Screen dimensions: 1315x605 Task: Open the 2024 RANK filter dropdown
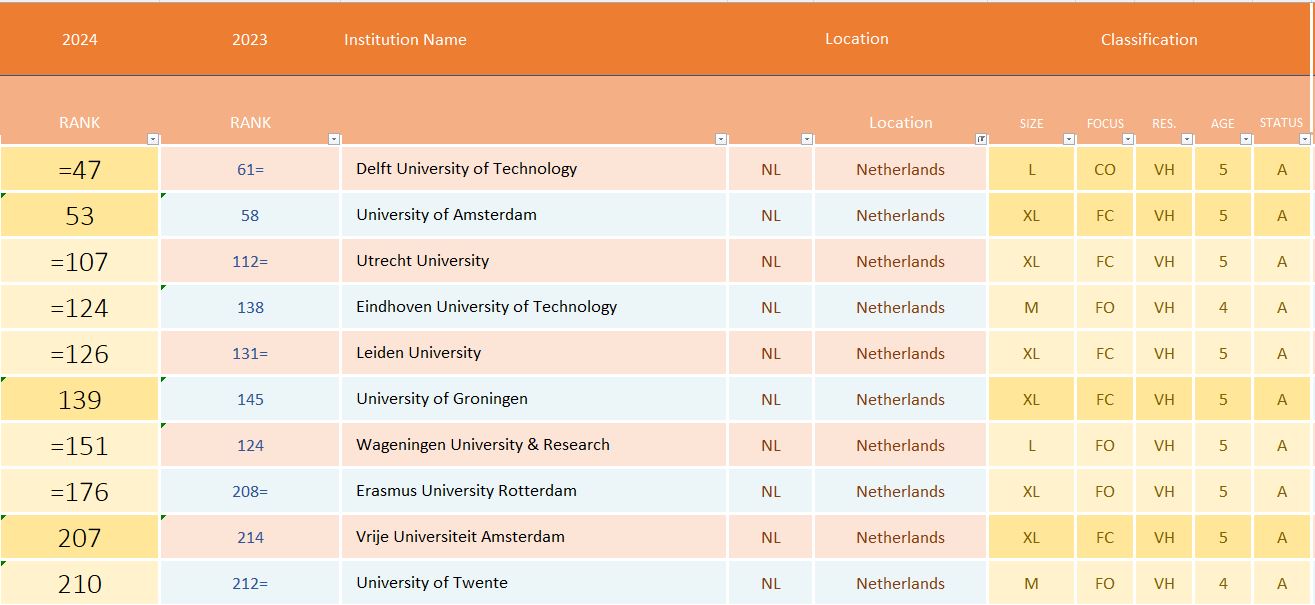153,139
